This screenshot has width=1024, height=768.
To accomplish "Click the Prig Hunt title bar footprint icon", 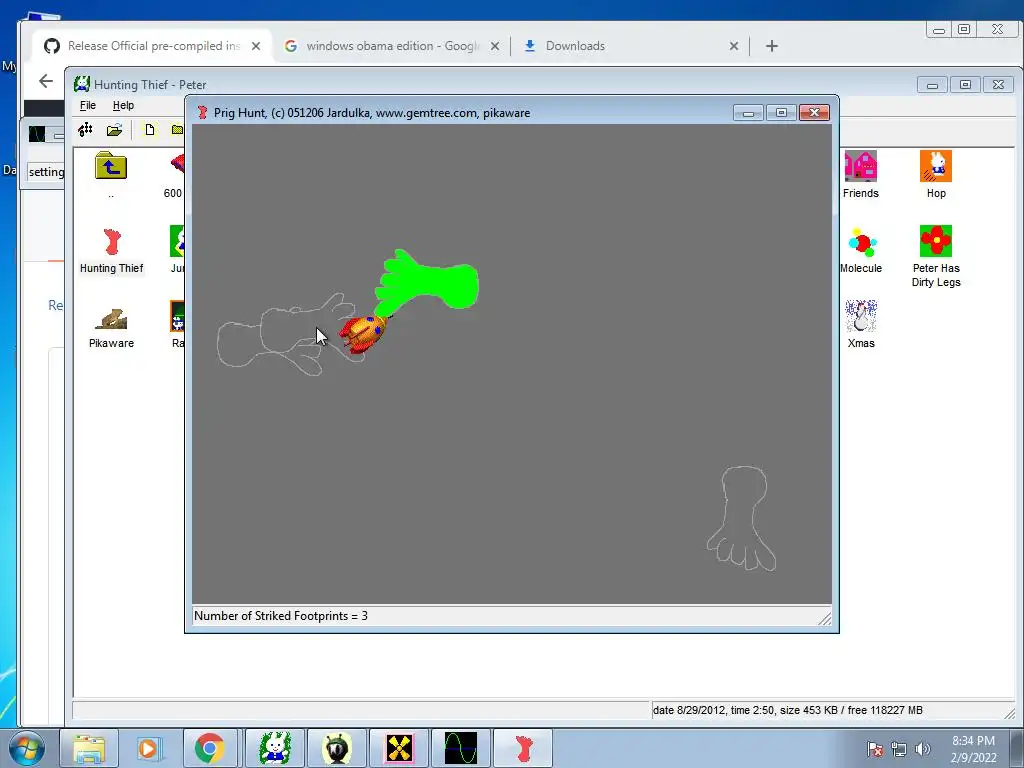I will coord(202,112).
